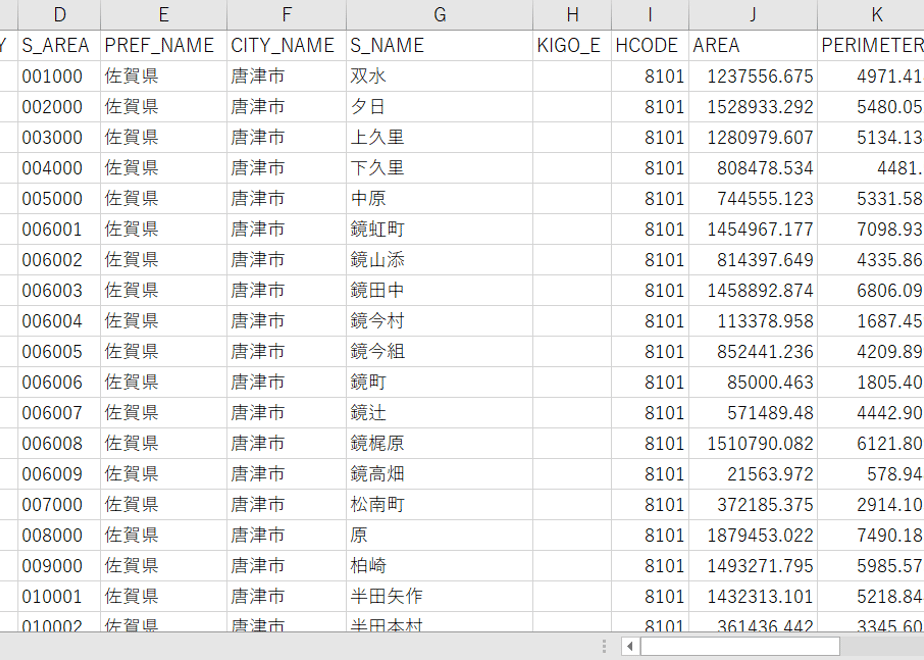924x660 pixels.
Task: Select column H header
Action: coord(572,15)
